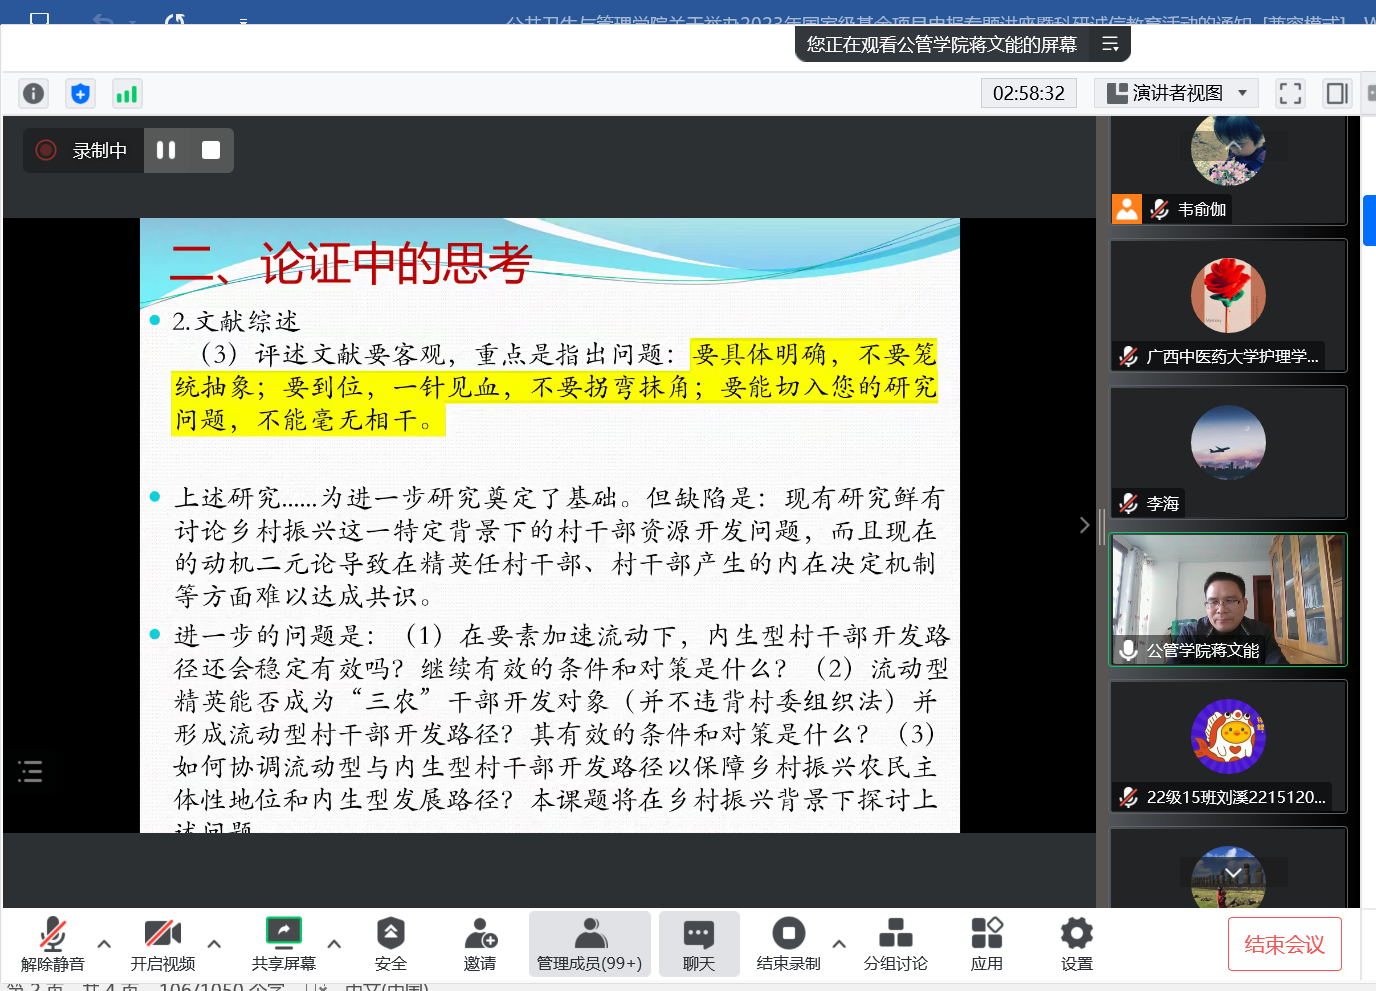Turn on the video camera (开启视频)
Image resolution: width=1376 pixels, height=991 pixels.
162,944
